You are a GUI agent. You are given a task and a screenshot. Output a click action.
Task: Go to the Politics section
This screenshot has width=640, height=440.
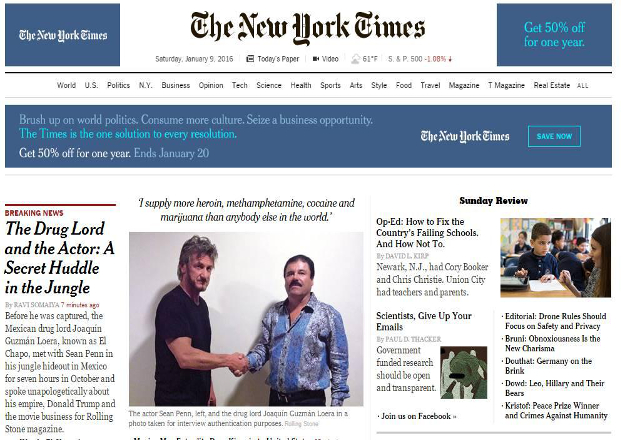pos(118,85)
